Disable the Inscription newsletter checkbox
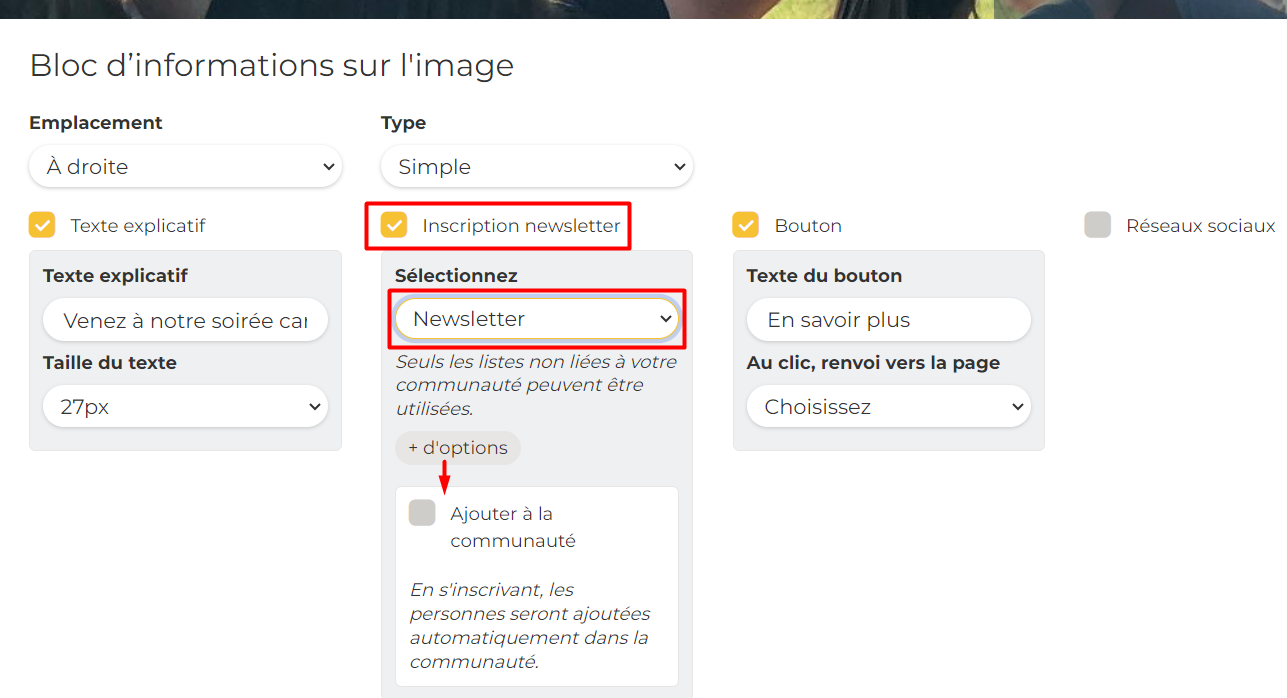Image resolution: width=1287 pixels, height=698 pixels. [x=395, y=225]
